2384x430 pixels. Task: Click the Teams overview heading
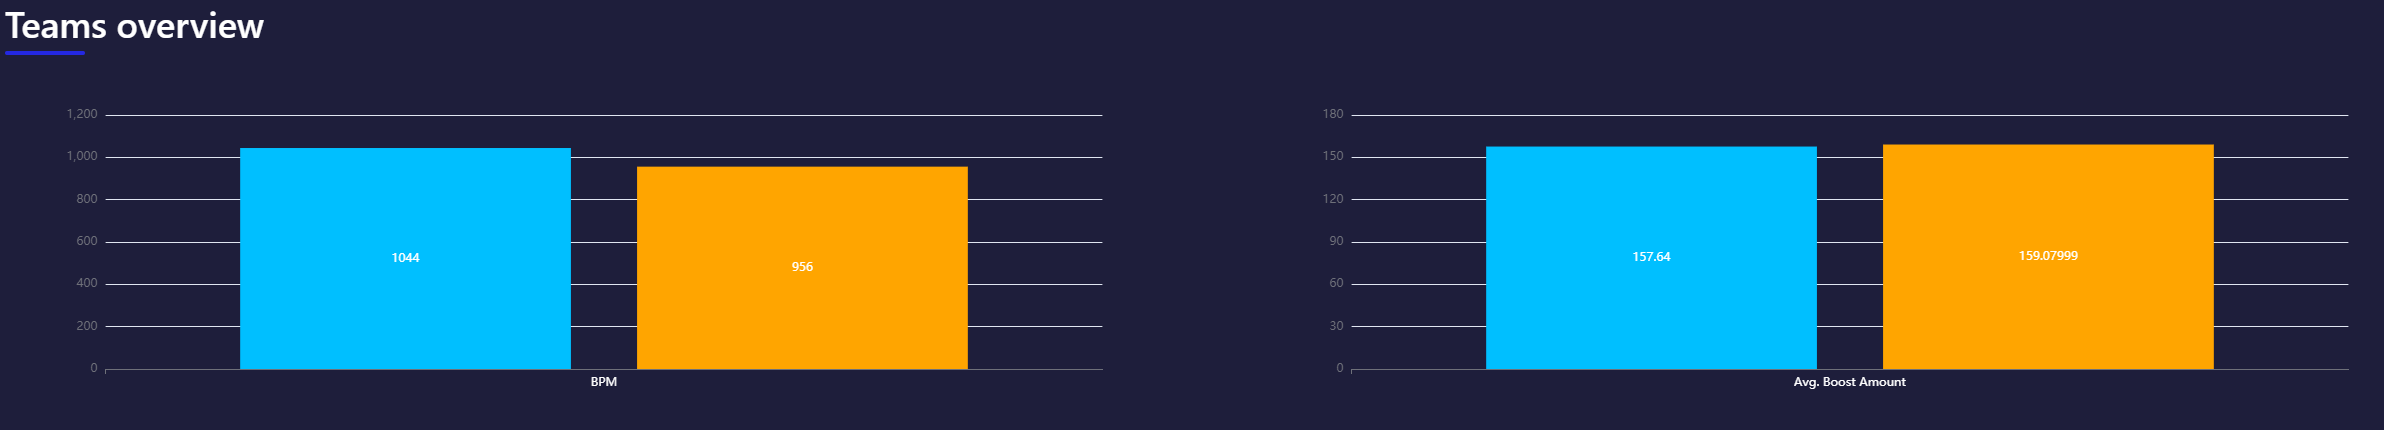pyautogui.click(x=135, y=26)
